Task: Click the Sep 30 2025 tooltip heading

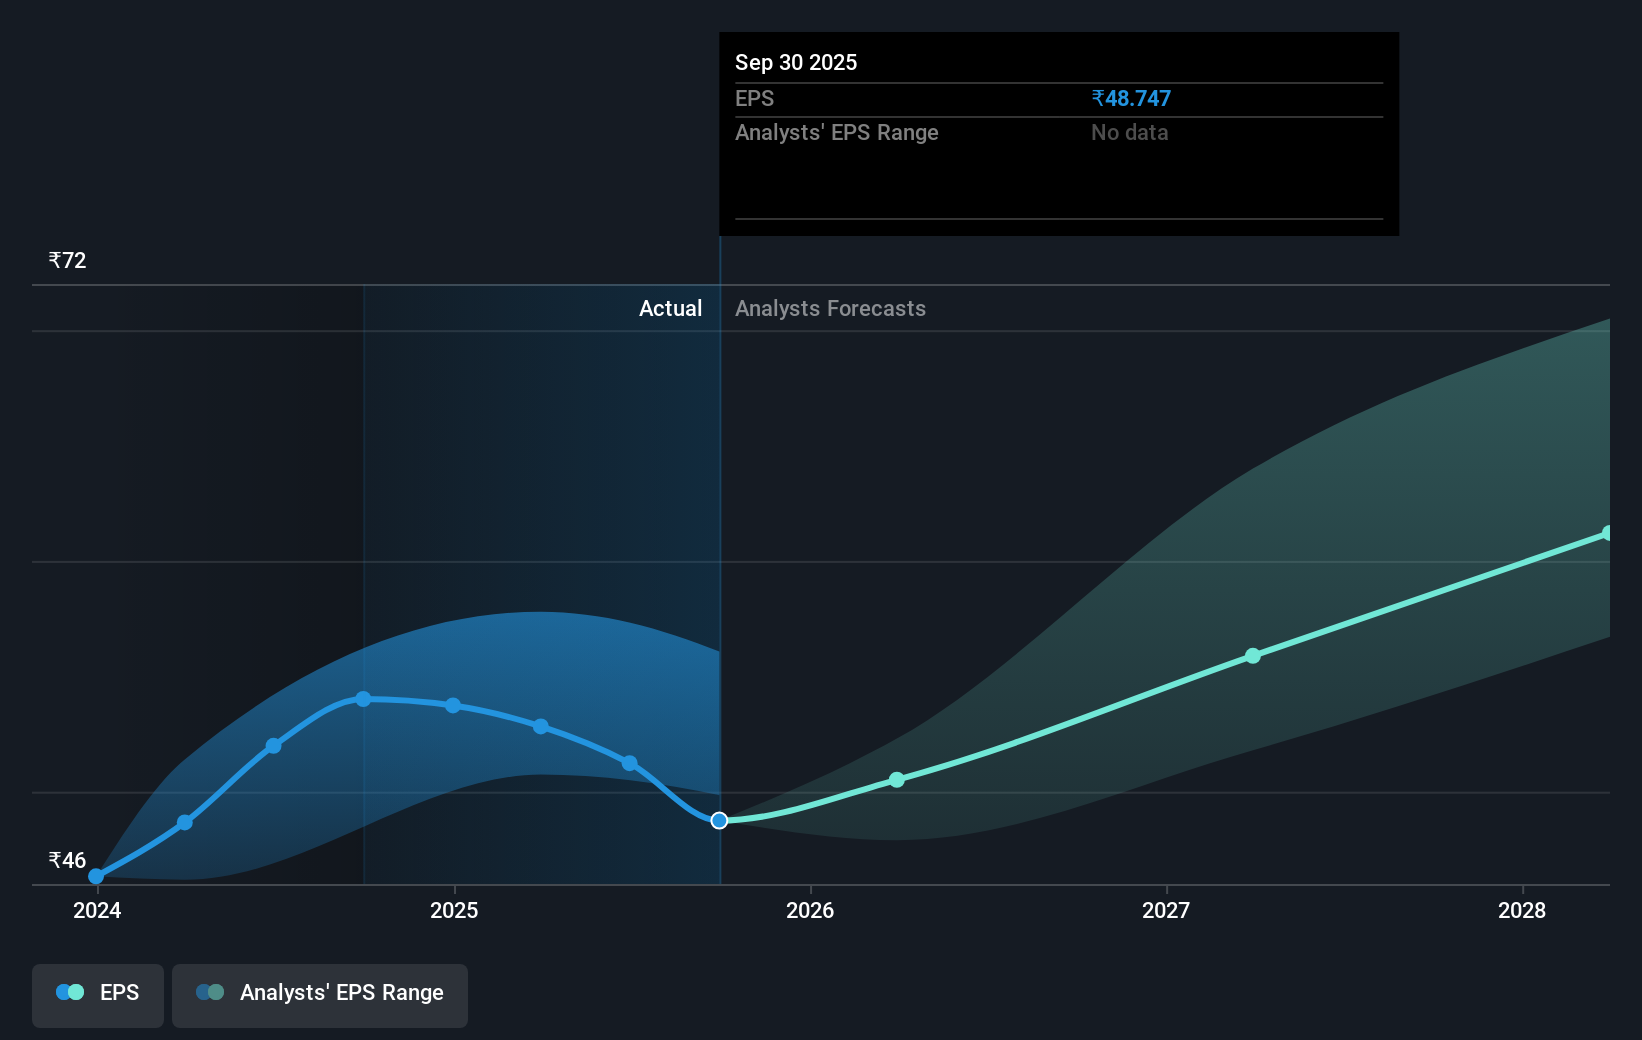Action: (x=796, y=62)
